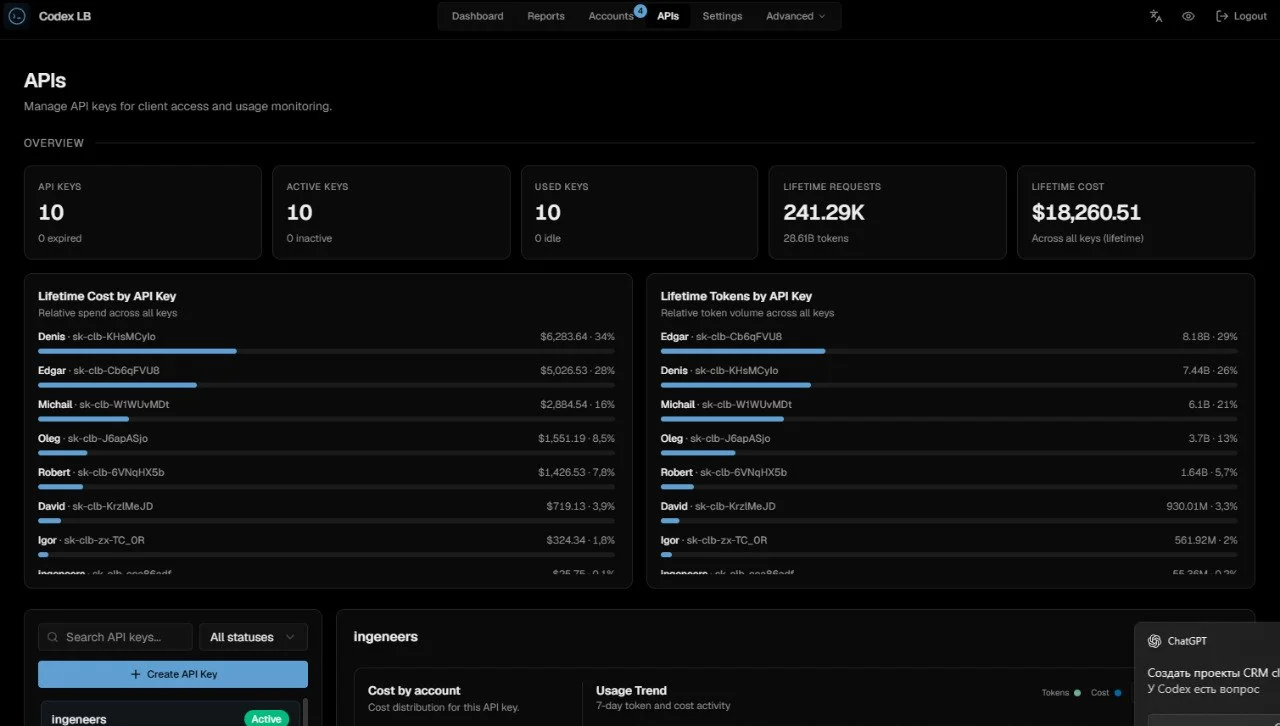The height and width of the screenshot is (726, 1280).
Task: Click the Active status badge for ingeneers
Action: (266, 719)
